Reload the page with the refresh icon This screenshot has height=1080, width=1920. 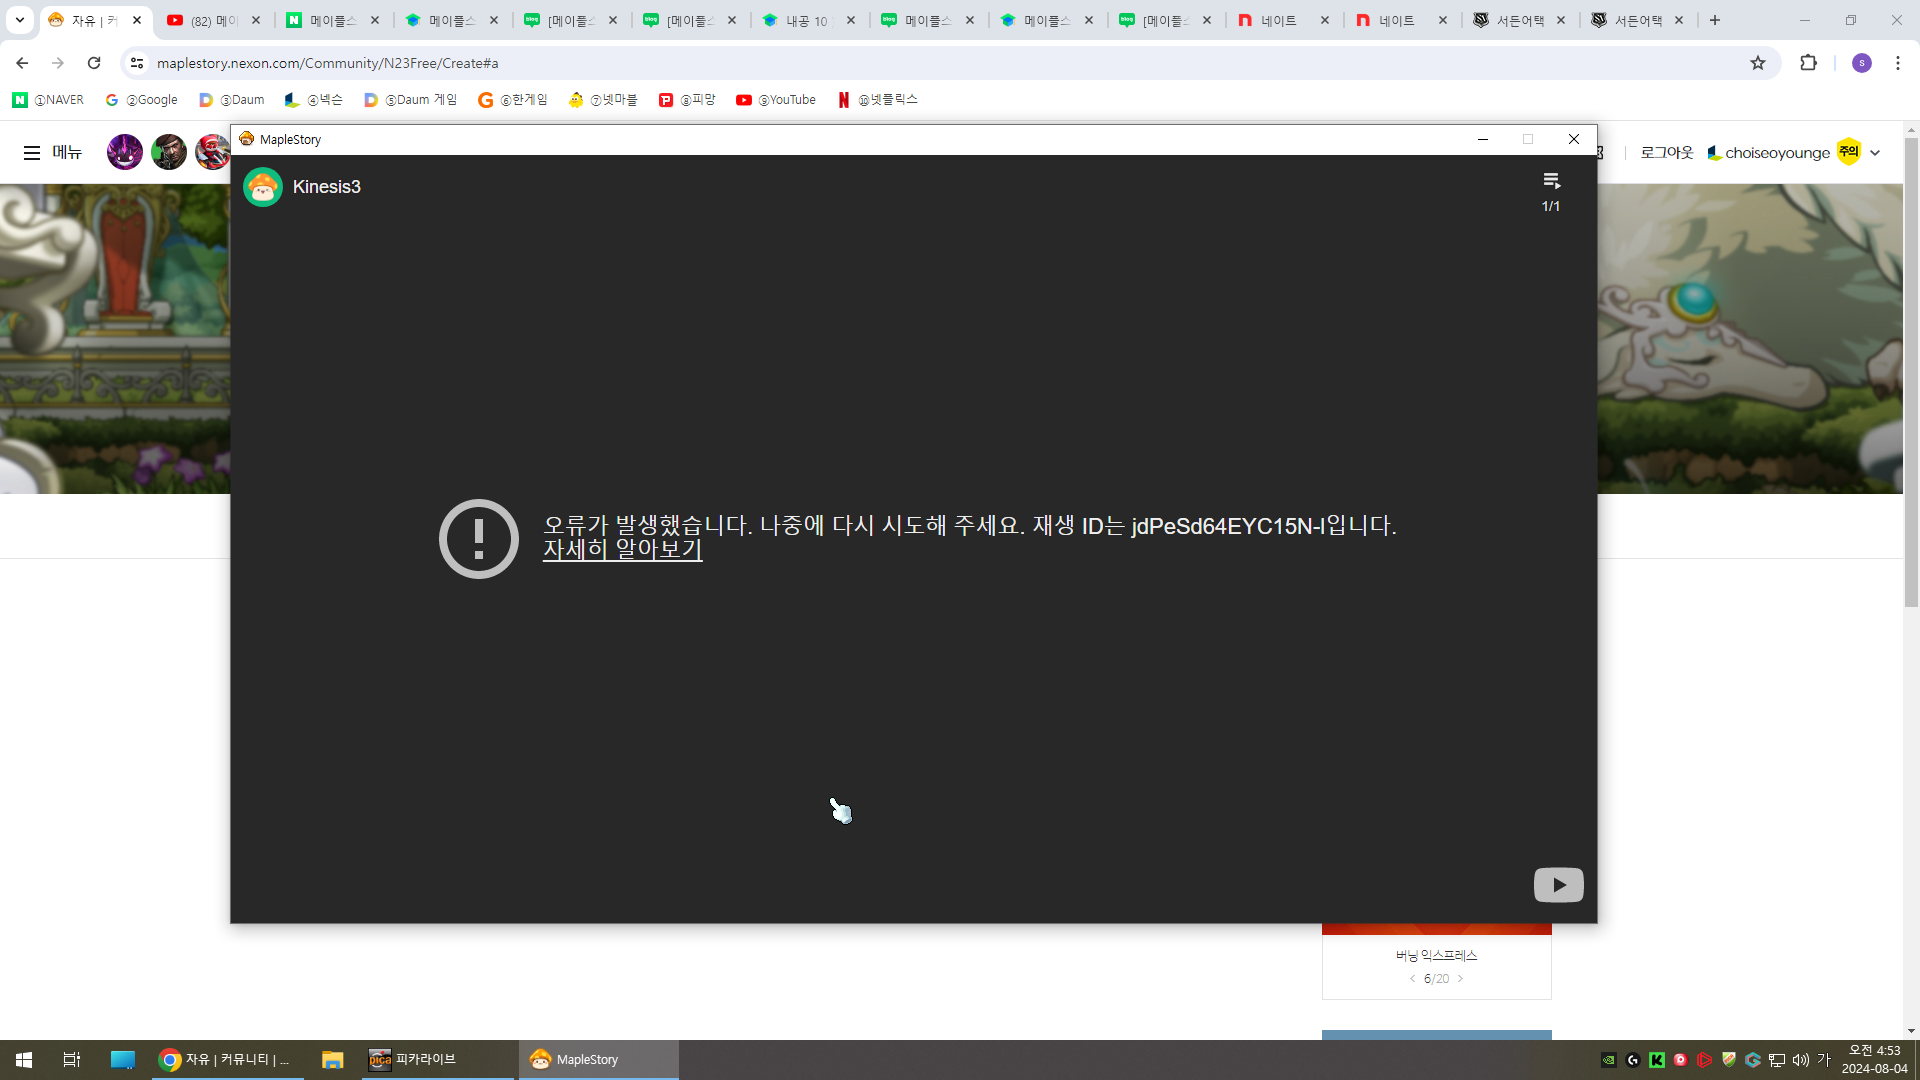(94, 63)
